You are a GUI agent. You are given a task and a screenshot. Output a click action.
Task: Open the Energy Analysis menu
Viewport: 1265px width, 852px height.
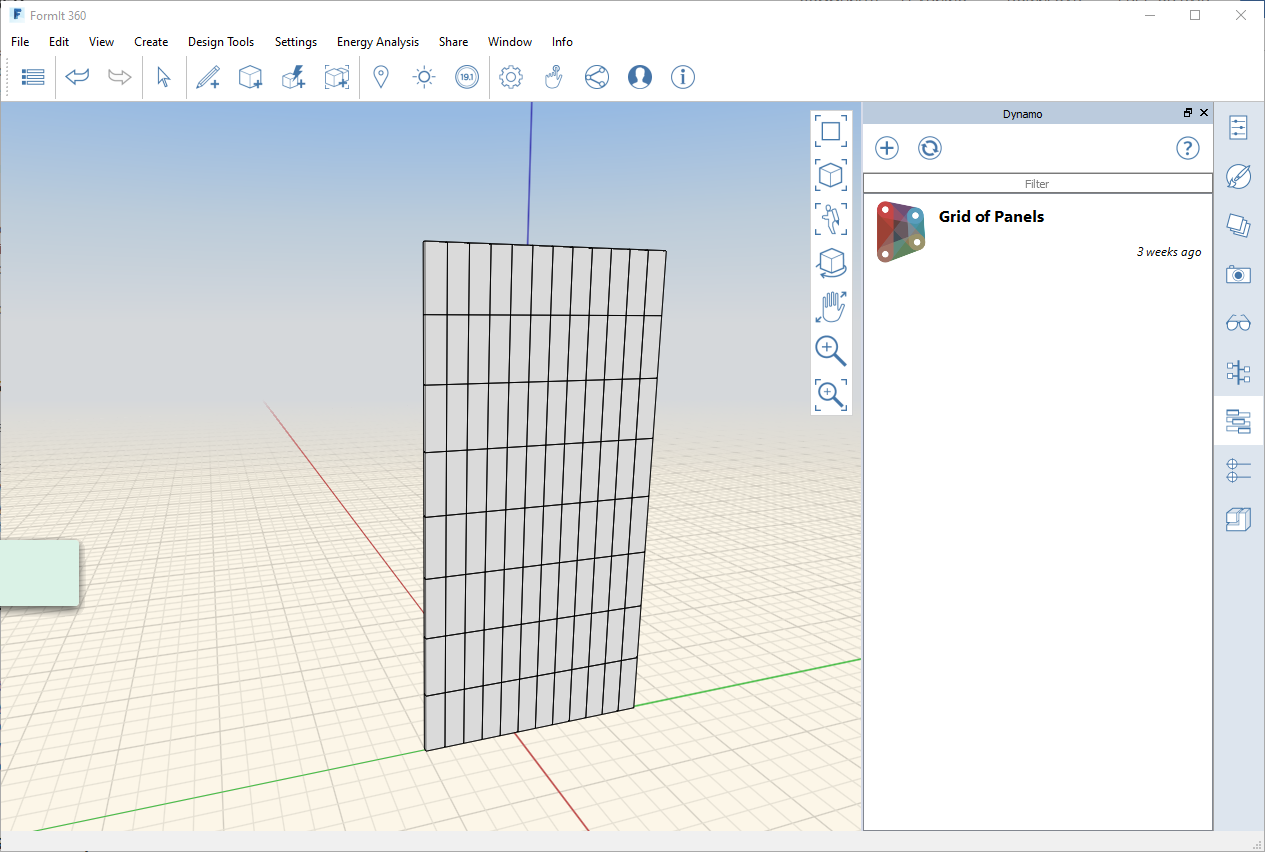(377, 42)
